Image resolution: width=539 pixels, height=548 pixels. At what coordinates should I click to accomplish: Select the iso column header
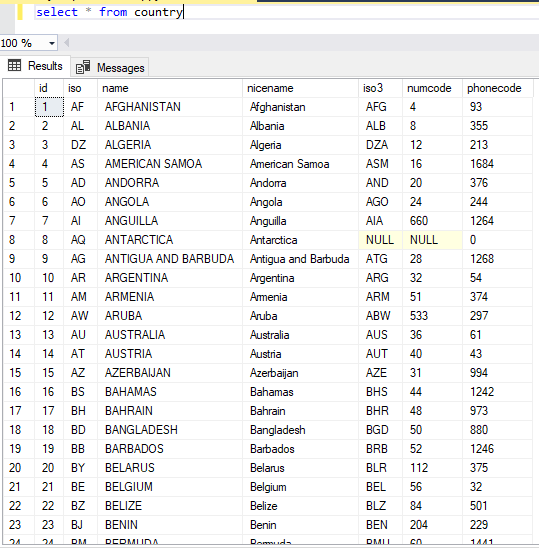click(x=81, y=88)
